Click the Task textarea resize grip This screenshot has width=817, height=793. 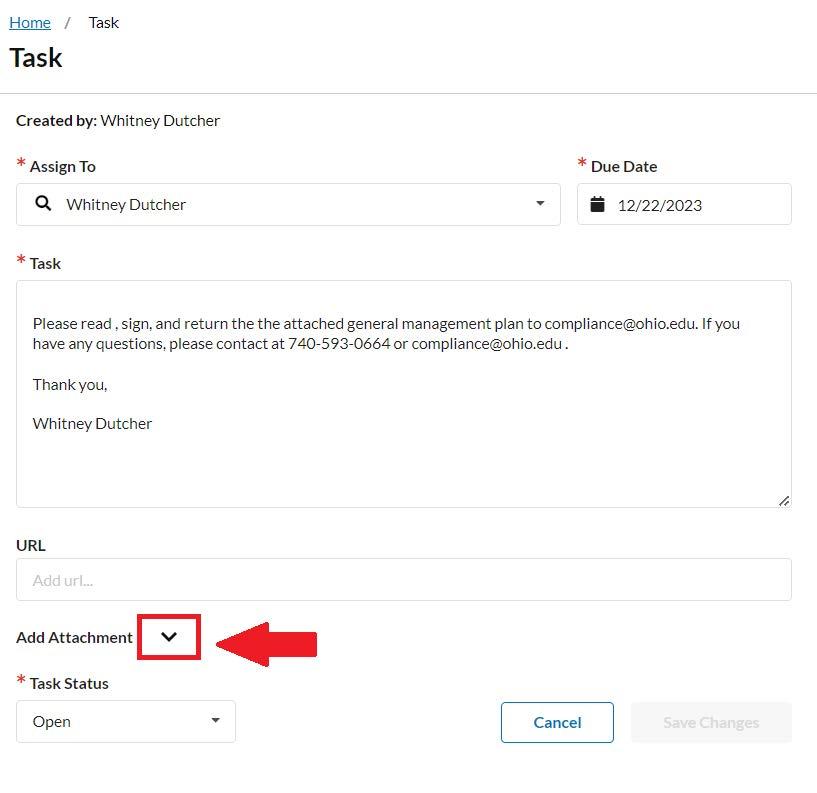coord(784,501)
